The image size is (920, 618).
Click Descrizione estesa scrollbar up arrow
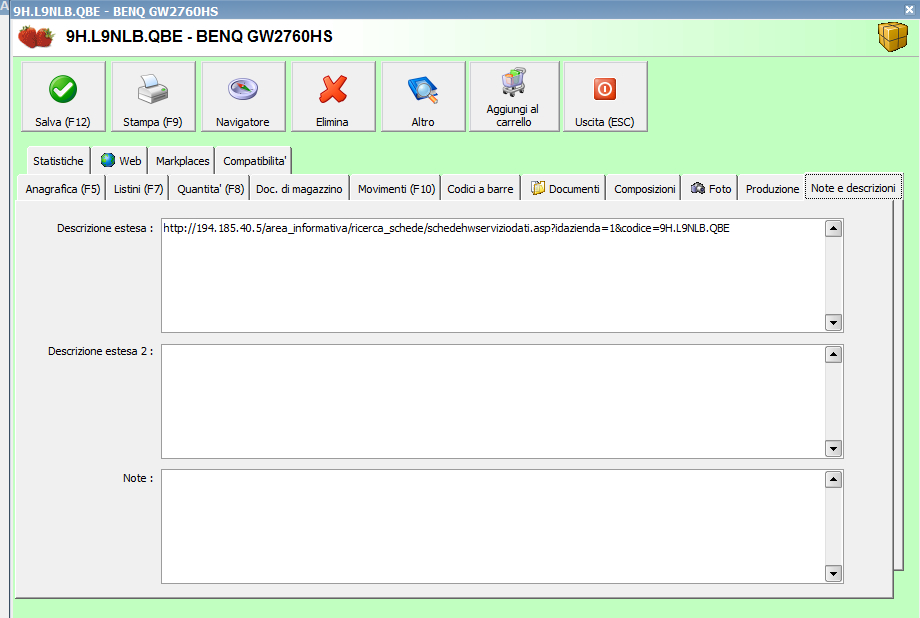tap(833, 228)
